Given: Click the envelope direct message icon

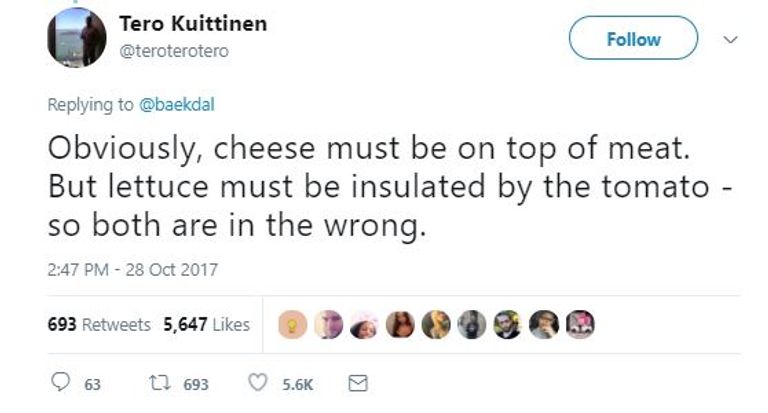Looking at the screenshot, I should tap(356, 383).
